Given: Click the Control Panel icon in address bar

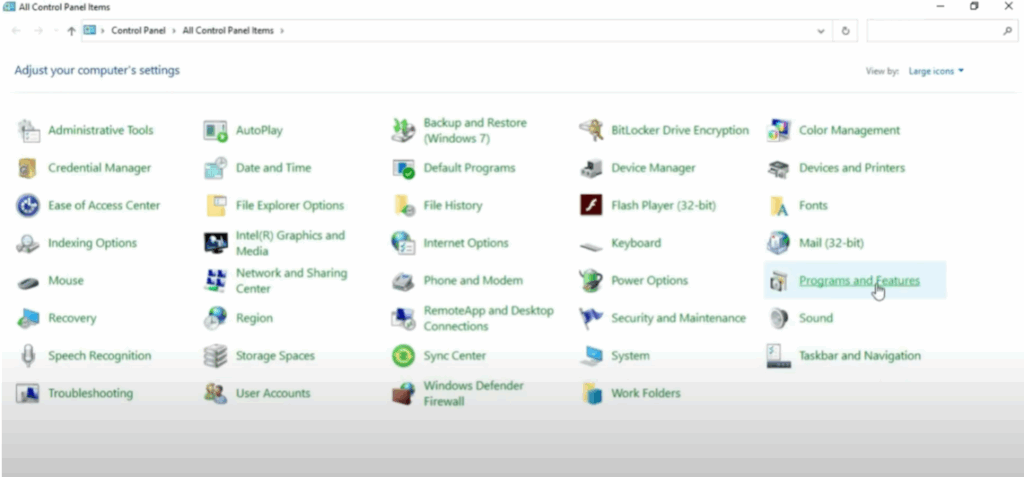Looking at the screenshot, I should coord(89,30).
